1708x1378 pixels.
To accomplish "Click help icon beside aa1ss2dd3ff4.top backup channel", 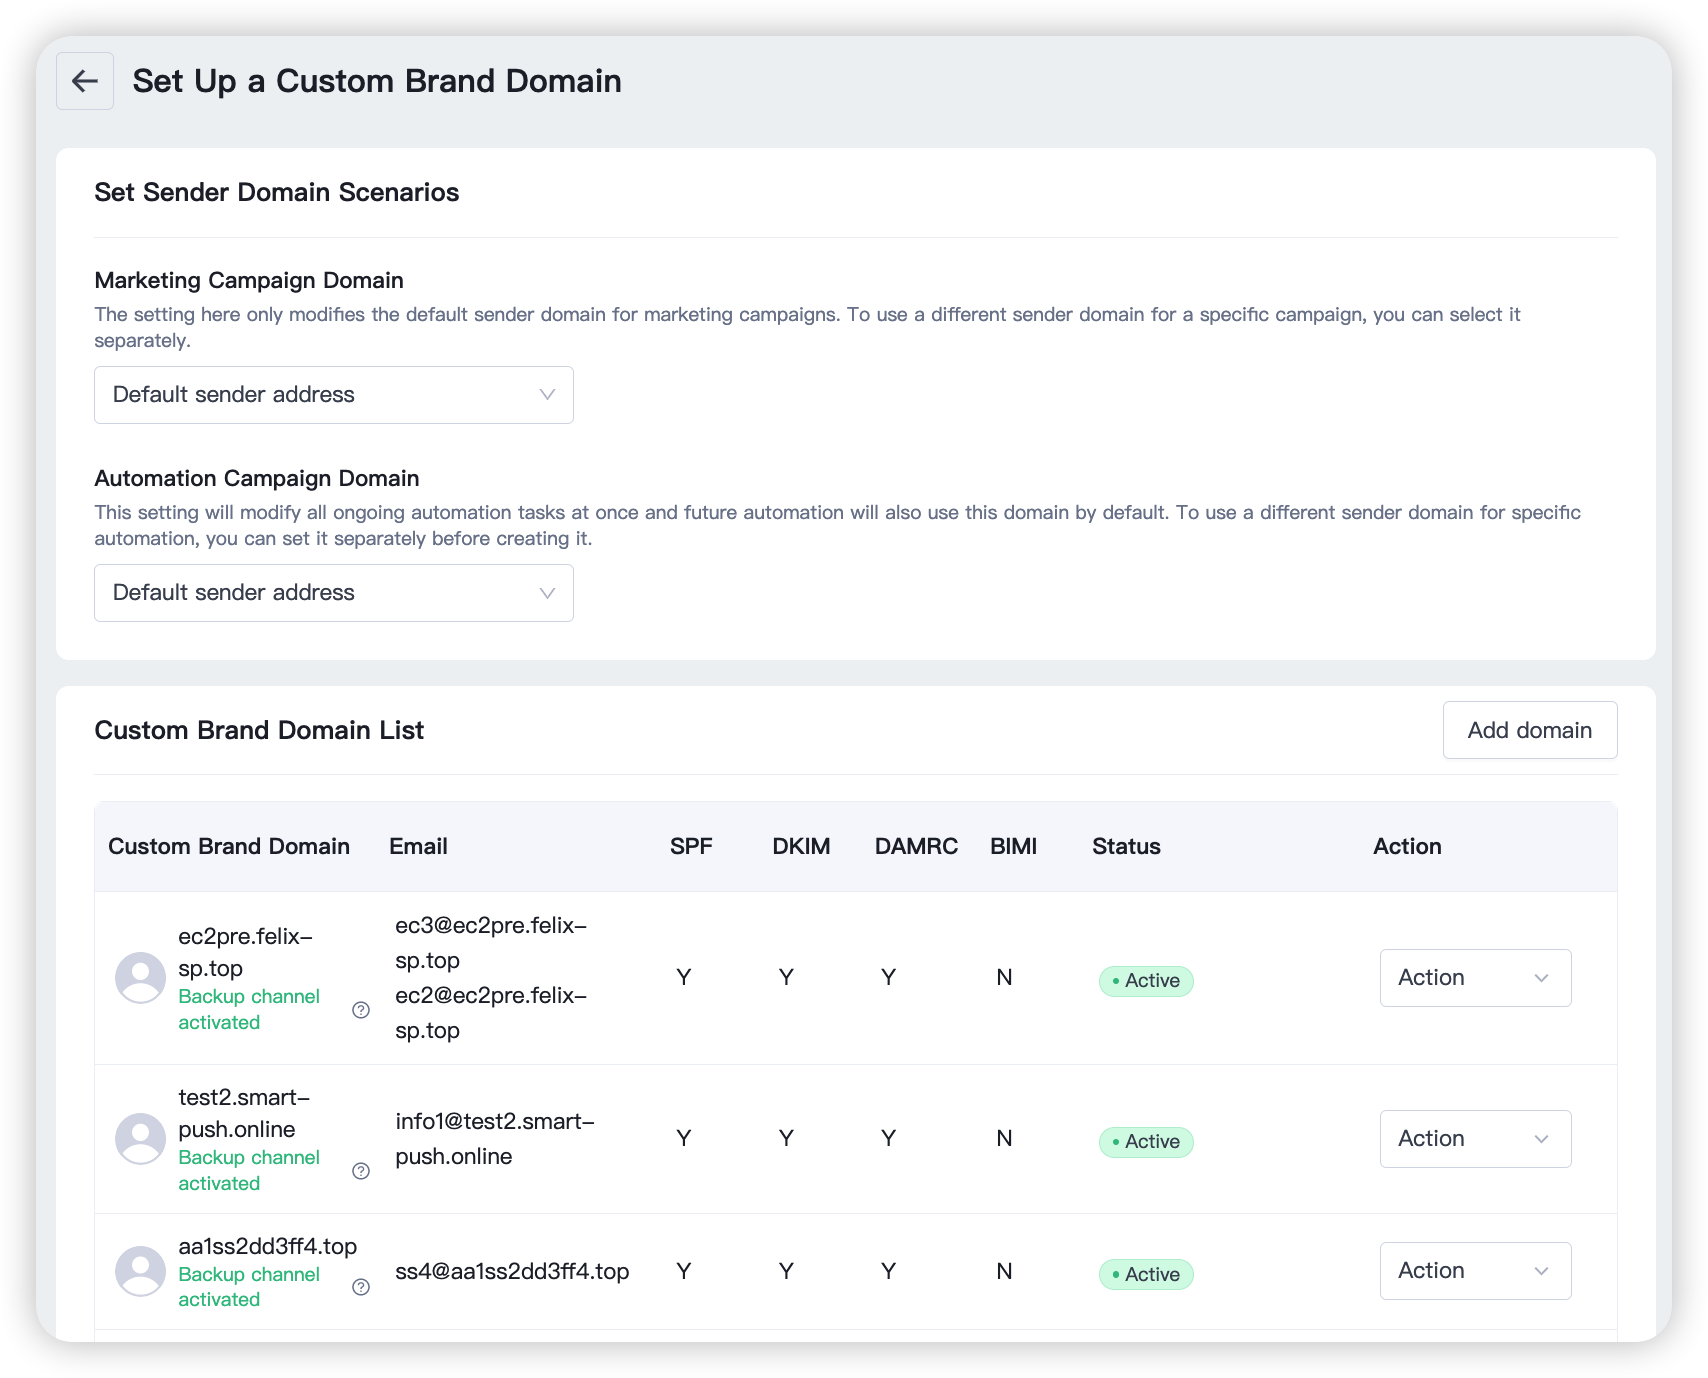I will (361, 1287).
